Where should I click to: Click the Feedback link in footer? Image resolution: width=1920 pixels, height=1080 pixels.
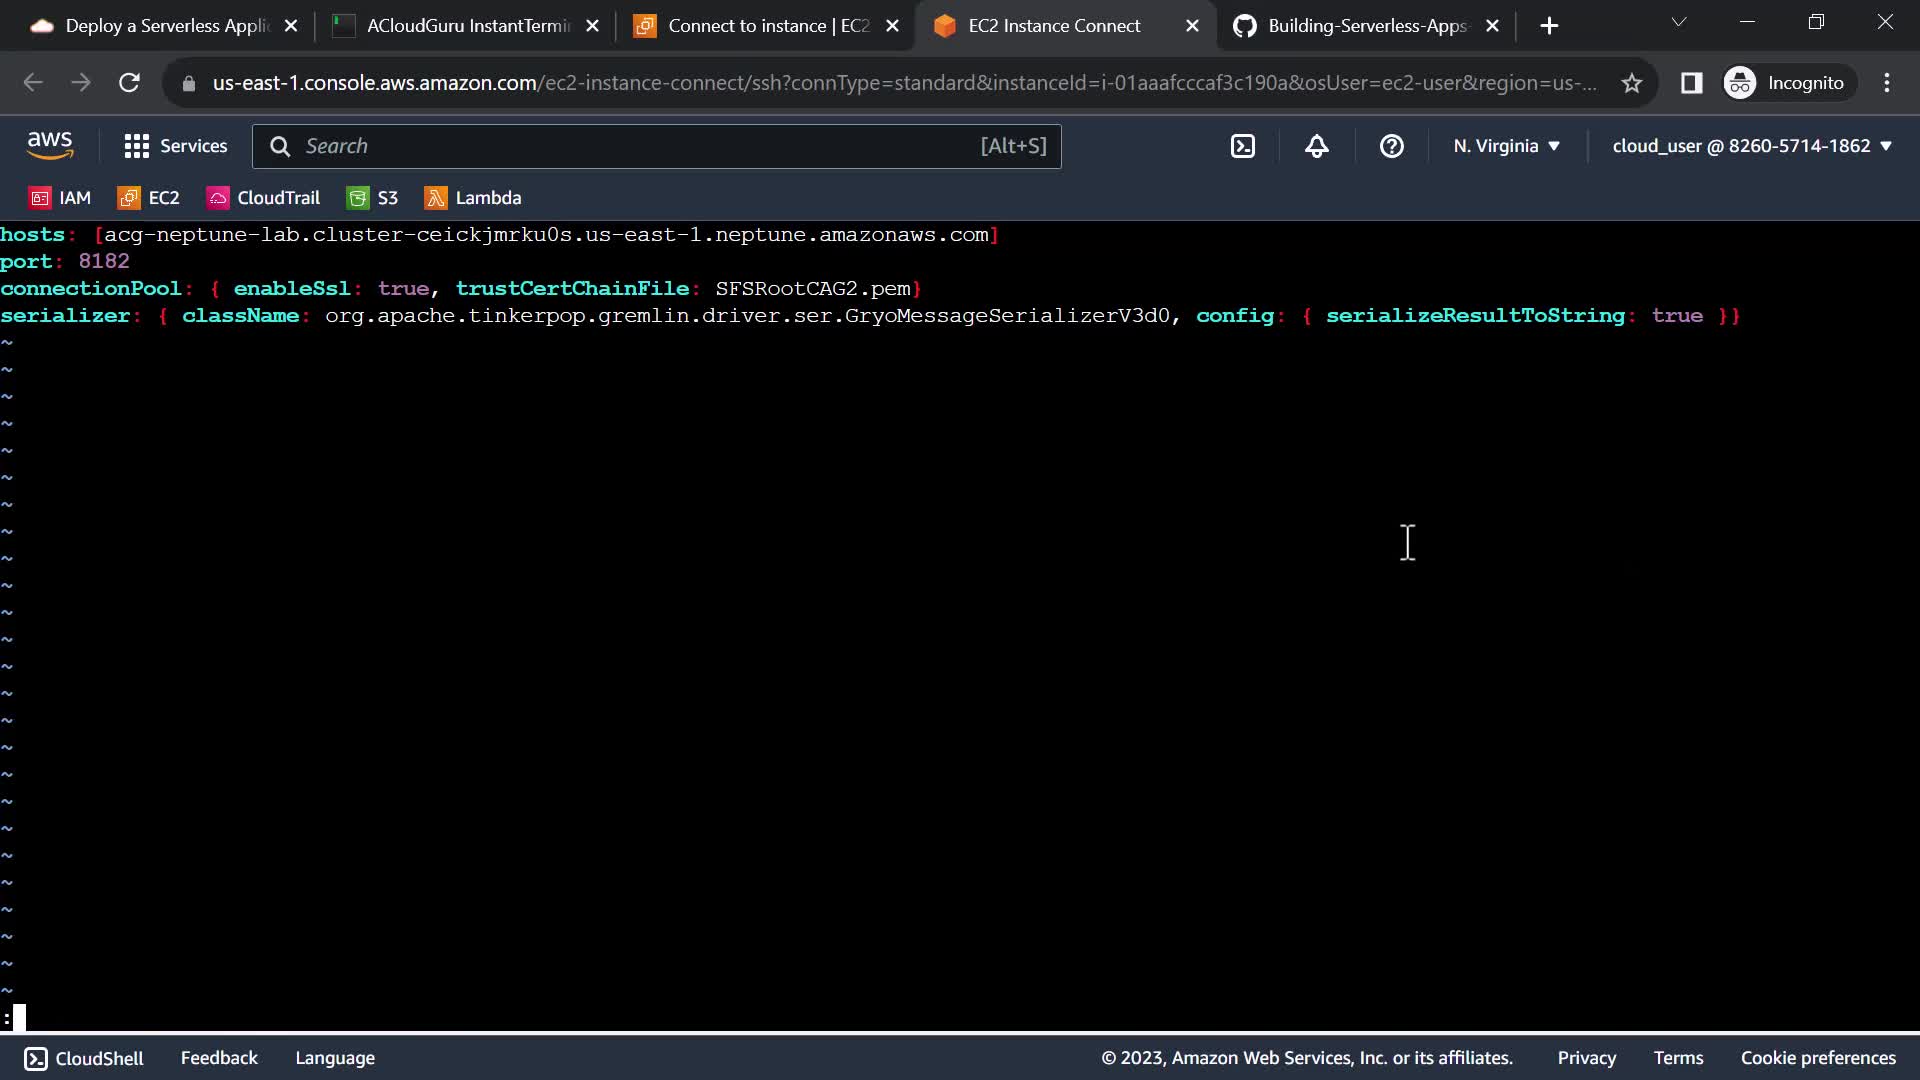tap(219, 1058)
